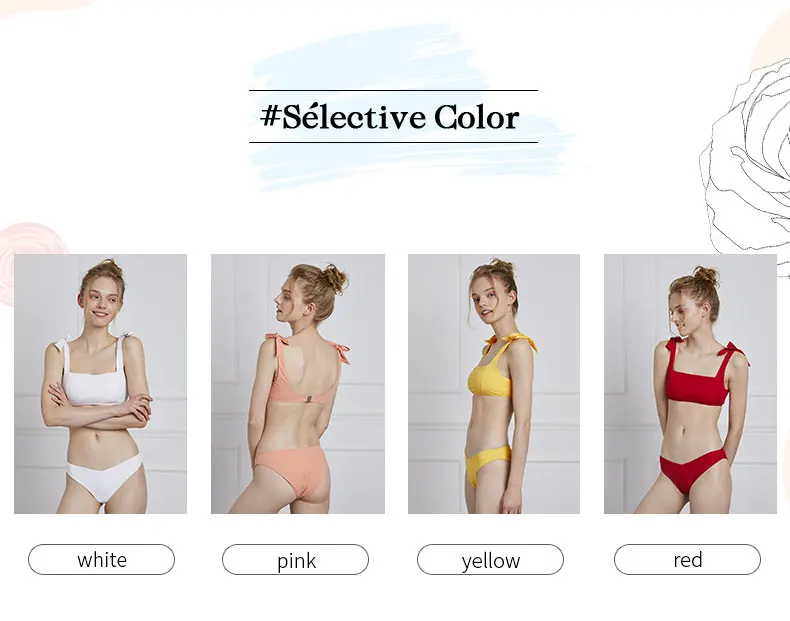Open the red swimsuit product photo
The width and height of the screenshot is (790, 621).
pyautogui.click(x=690, y=384)
